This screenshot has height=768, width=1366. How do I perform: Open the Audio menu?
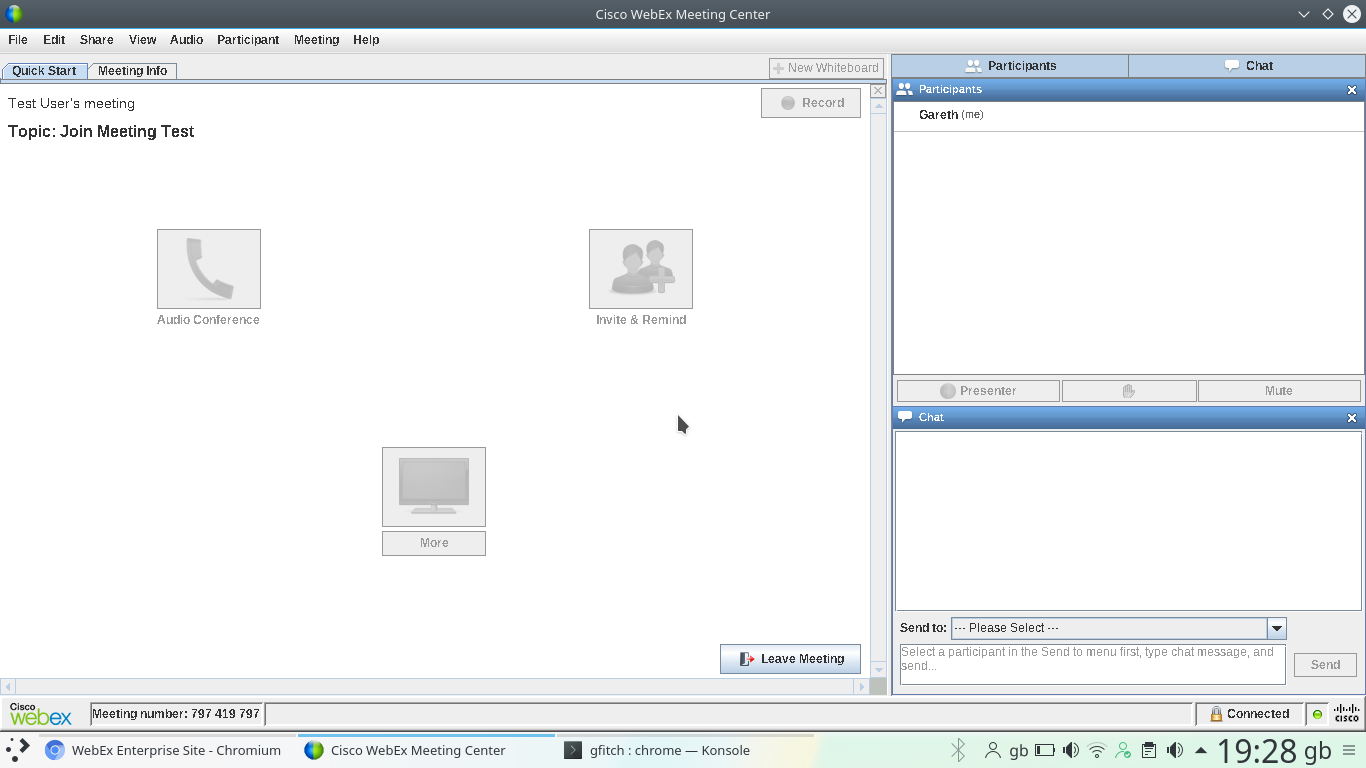pyautogui.click(x=187, y=40)
